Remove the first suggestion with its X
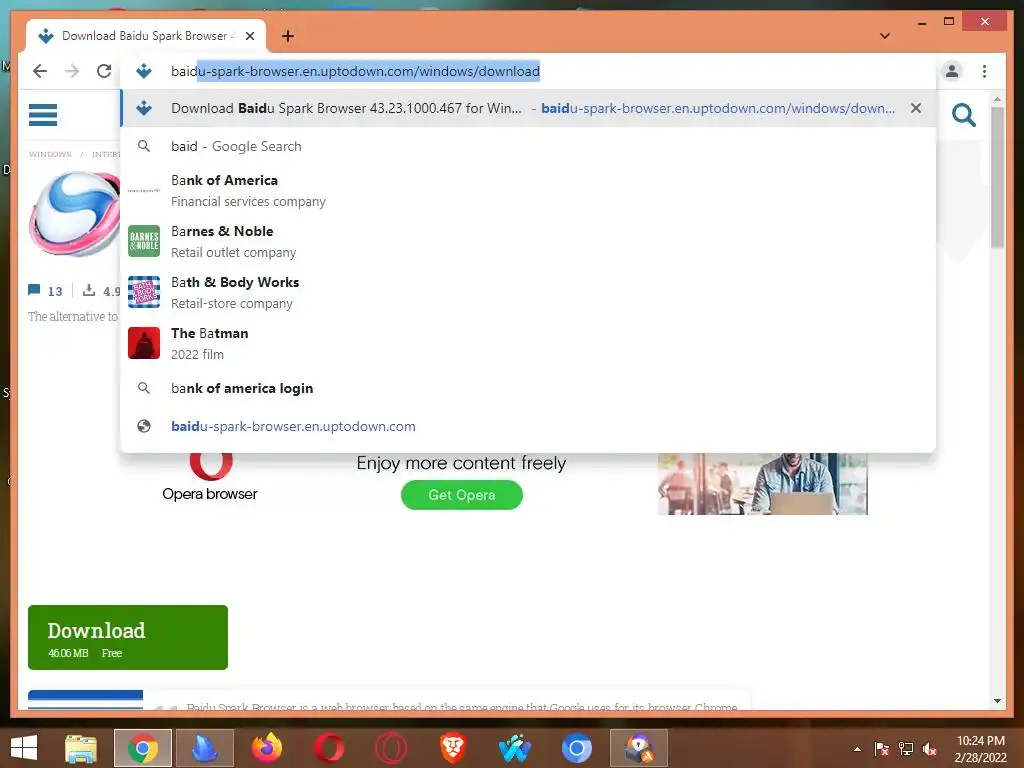This screenshot has height=768, width=1024. [x=916, y=108]
